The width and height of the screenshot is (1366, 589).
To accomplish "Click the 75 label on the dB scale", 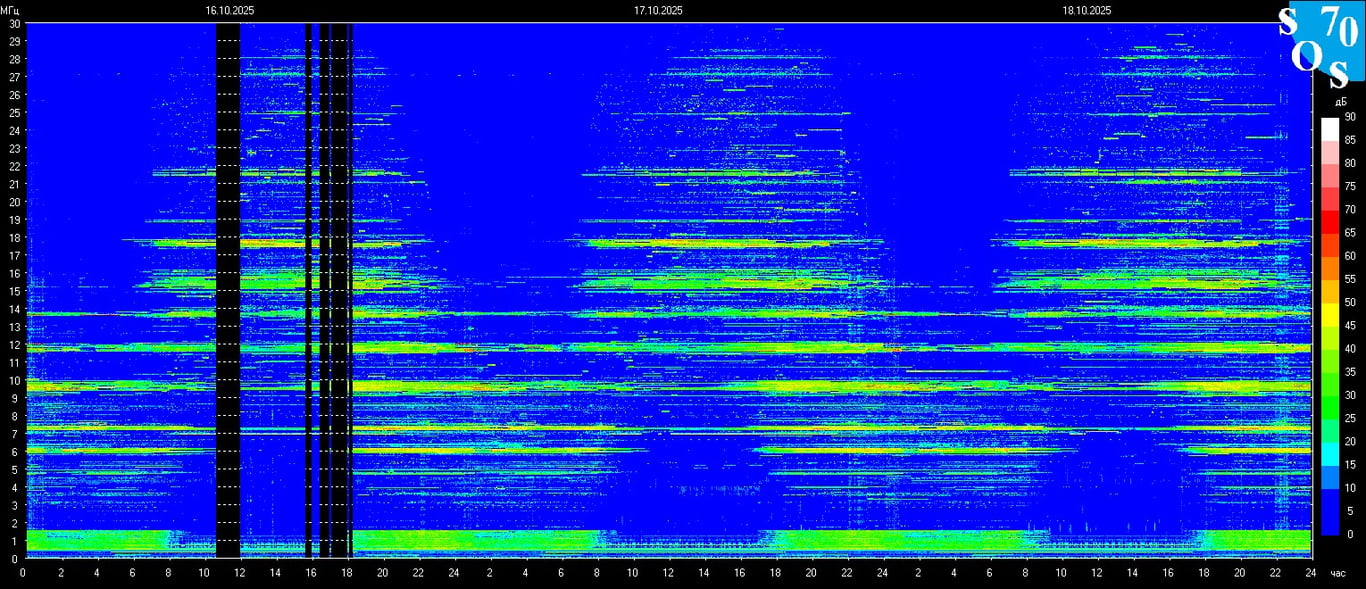I will coord(1349,186).
